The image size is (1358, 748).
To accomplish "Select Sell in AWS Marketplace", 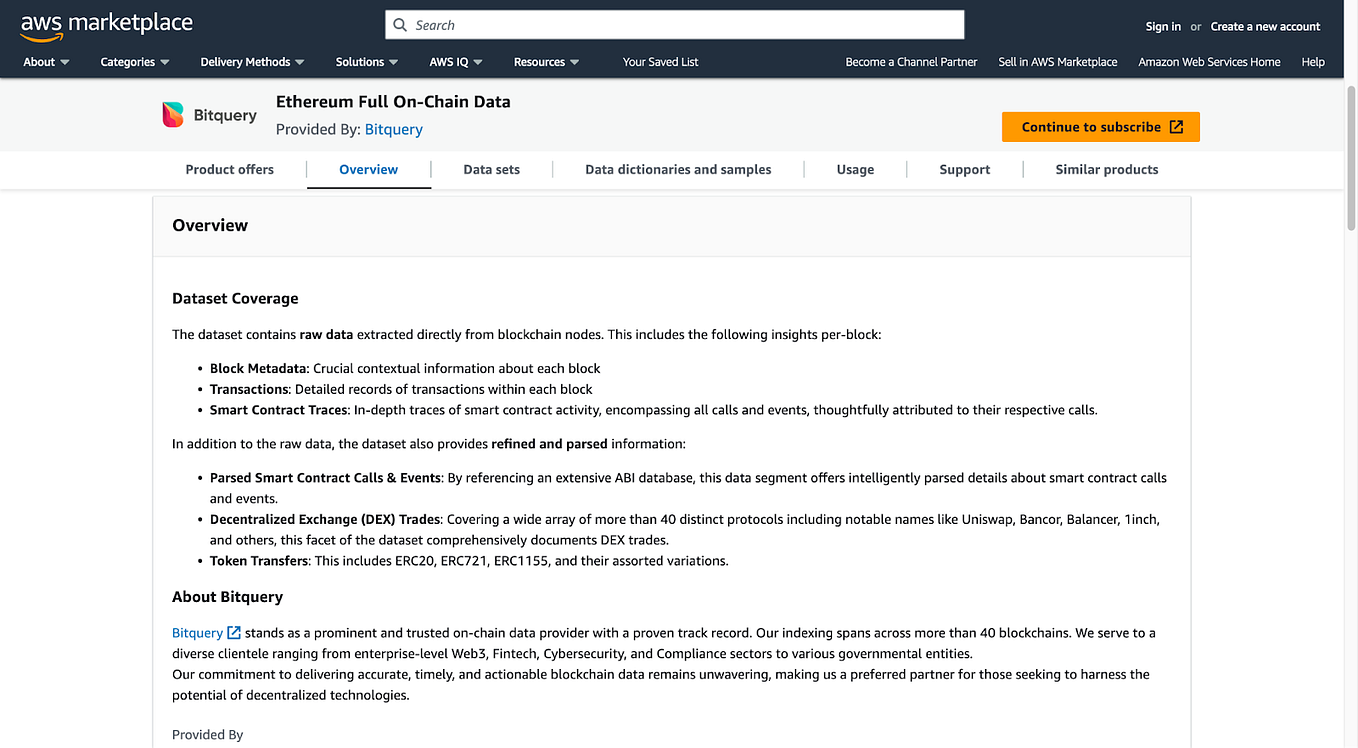I will pos(1058,61).
